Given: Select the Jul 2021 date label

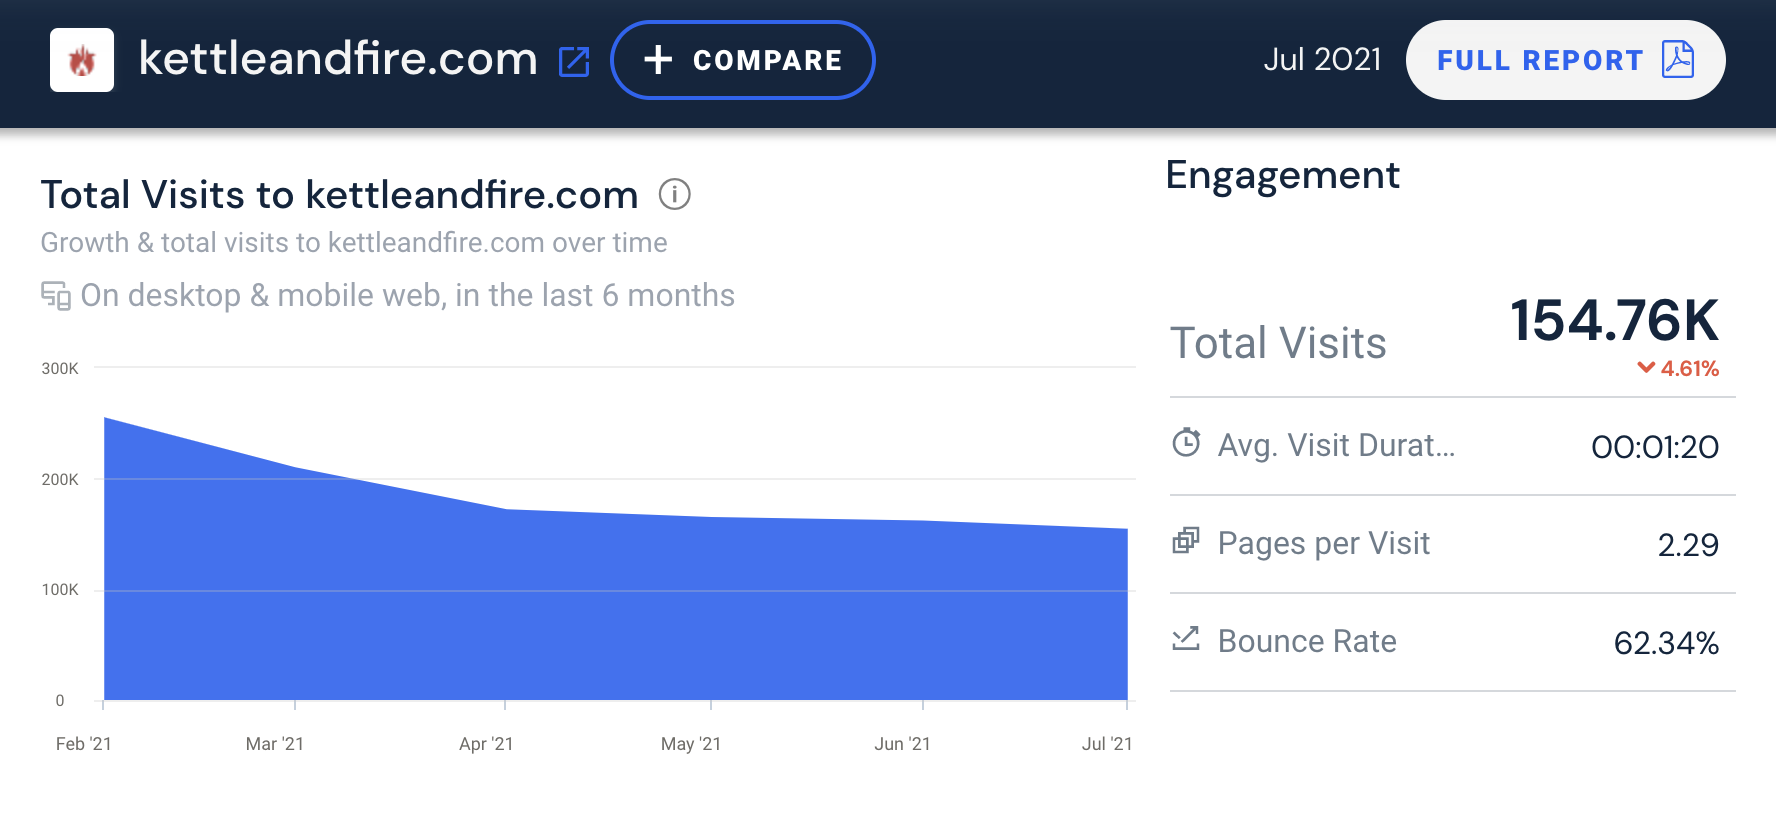Looking at the screenshot, I should 1322,60.
